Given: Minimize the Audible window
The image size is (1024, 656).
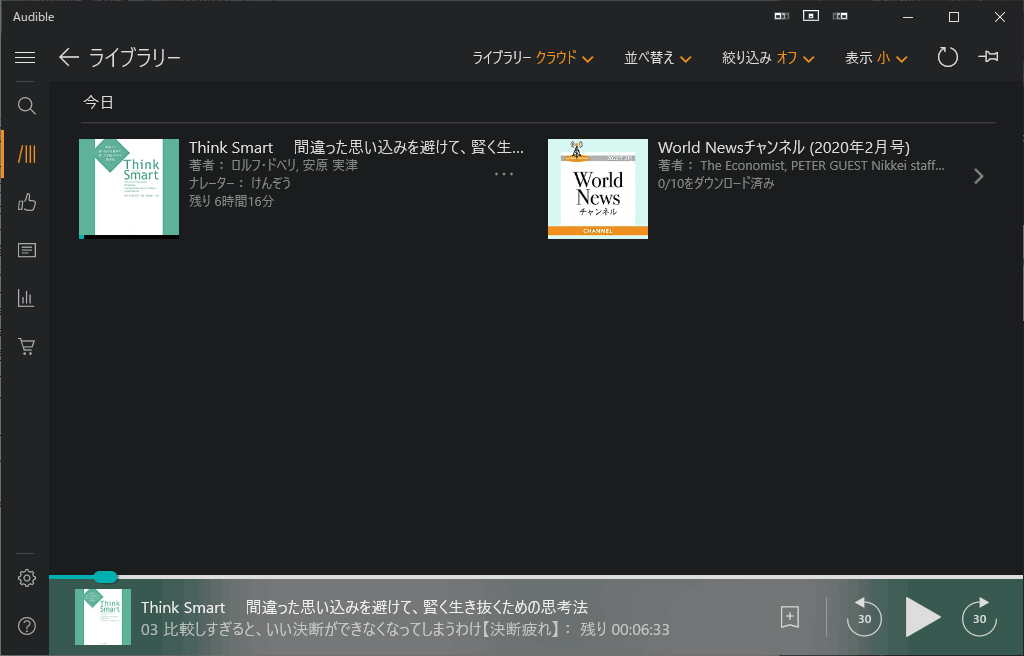Looking at the screenshot, I should coord(908,17).
